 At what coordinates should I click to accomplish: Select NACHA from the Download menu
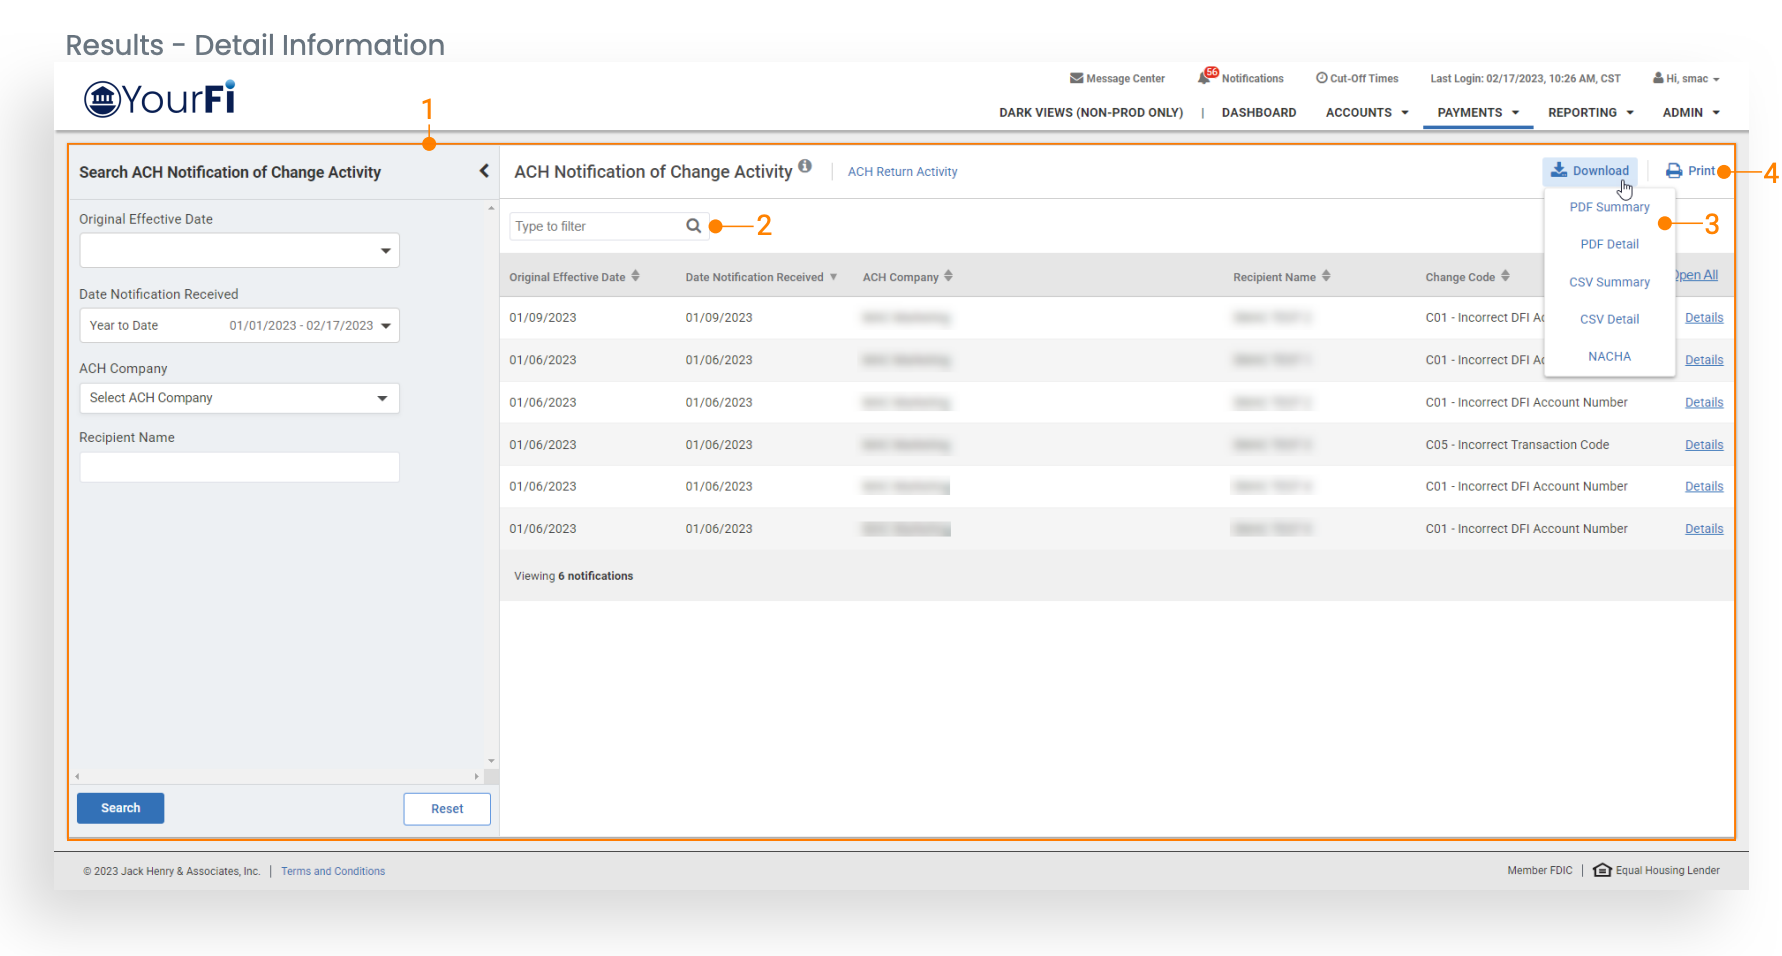coord(1609,357)
